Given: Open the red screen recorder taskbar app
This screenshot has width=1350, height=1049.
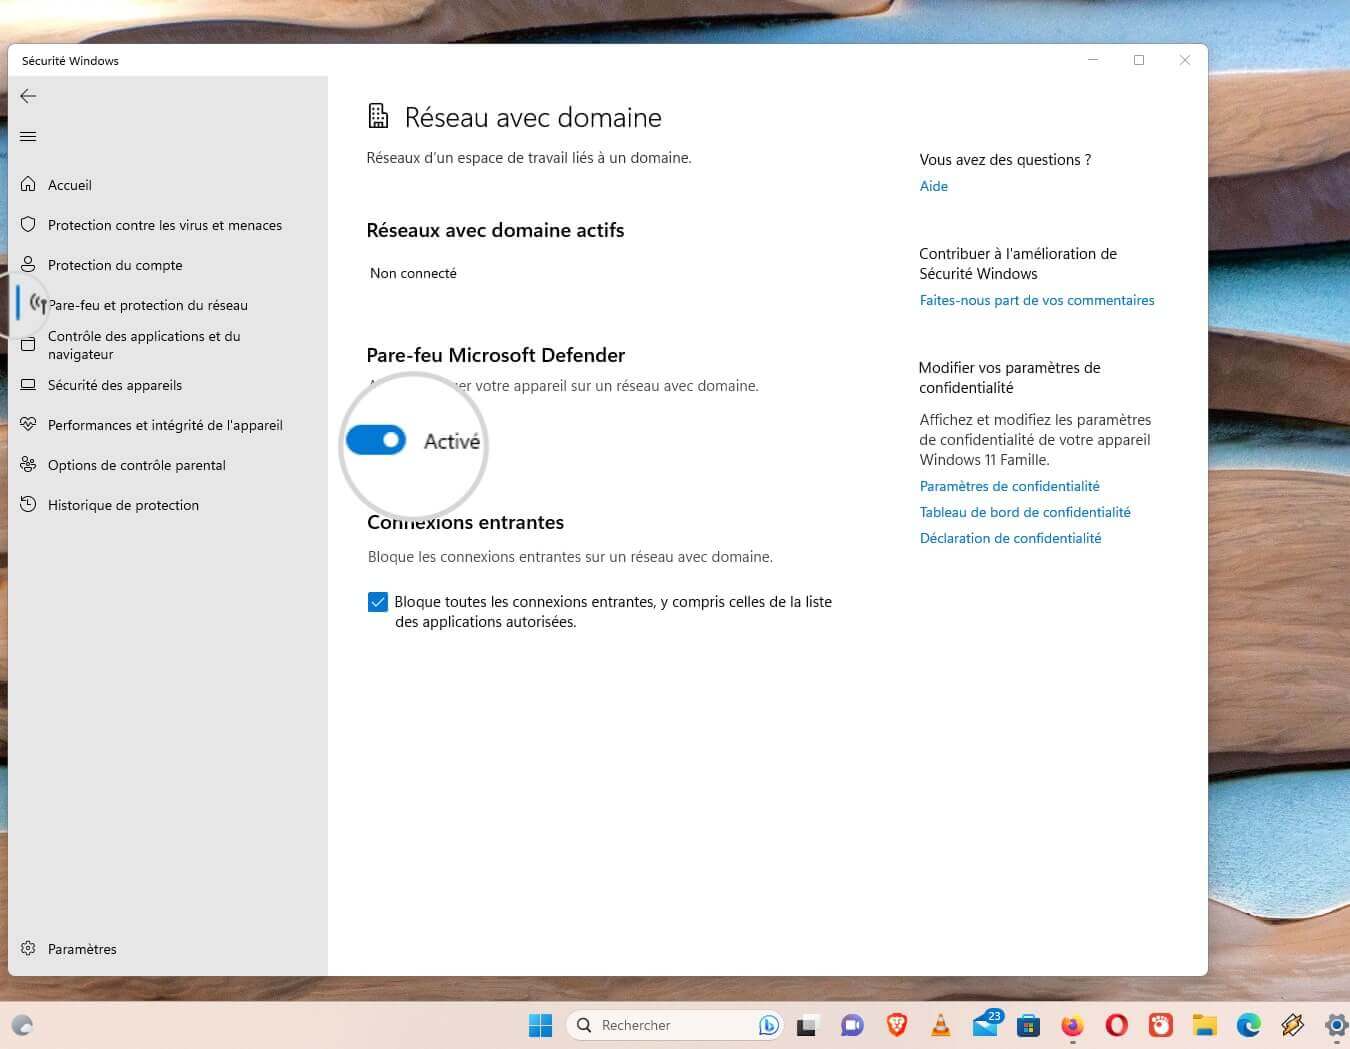Looking at the screenshot, I should click(1160, 1025).
